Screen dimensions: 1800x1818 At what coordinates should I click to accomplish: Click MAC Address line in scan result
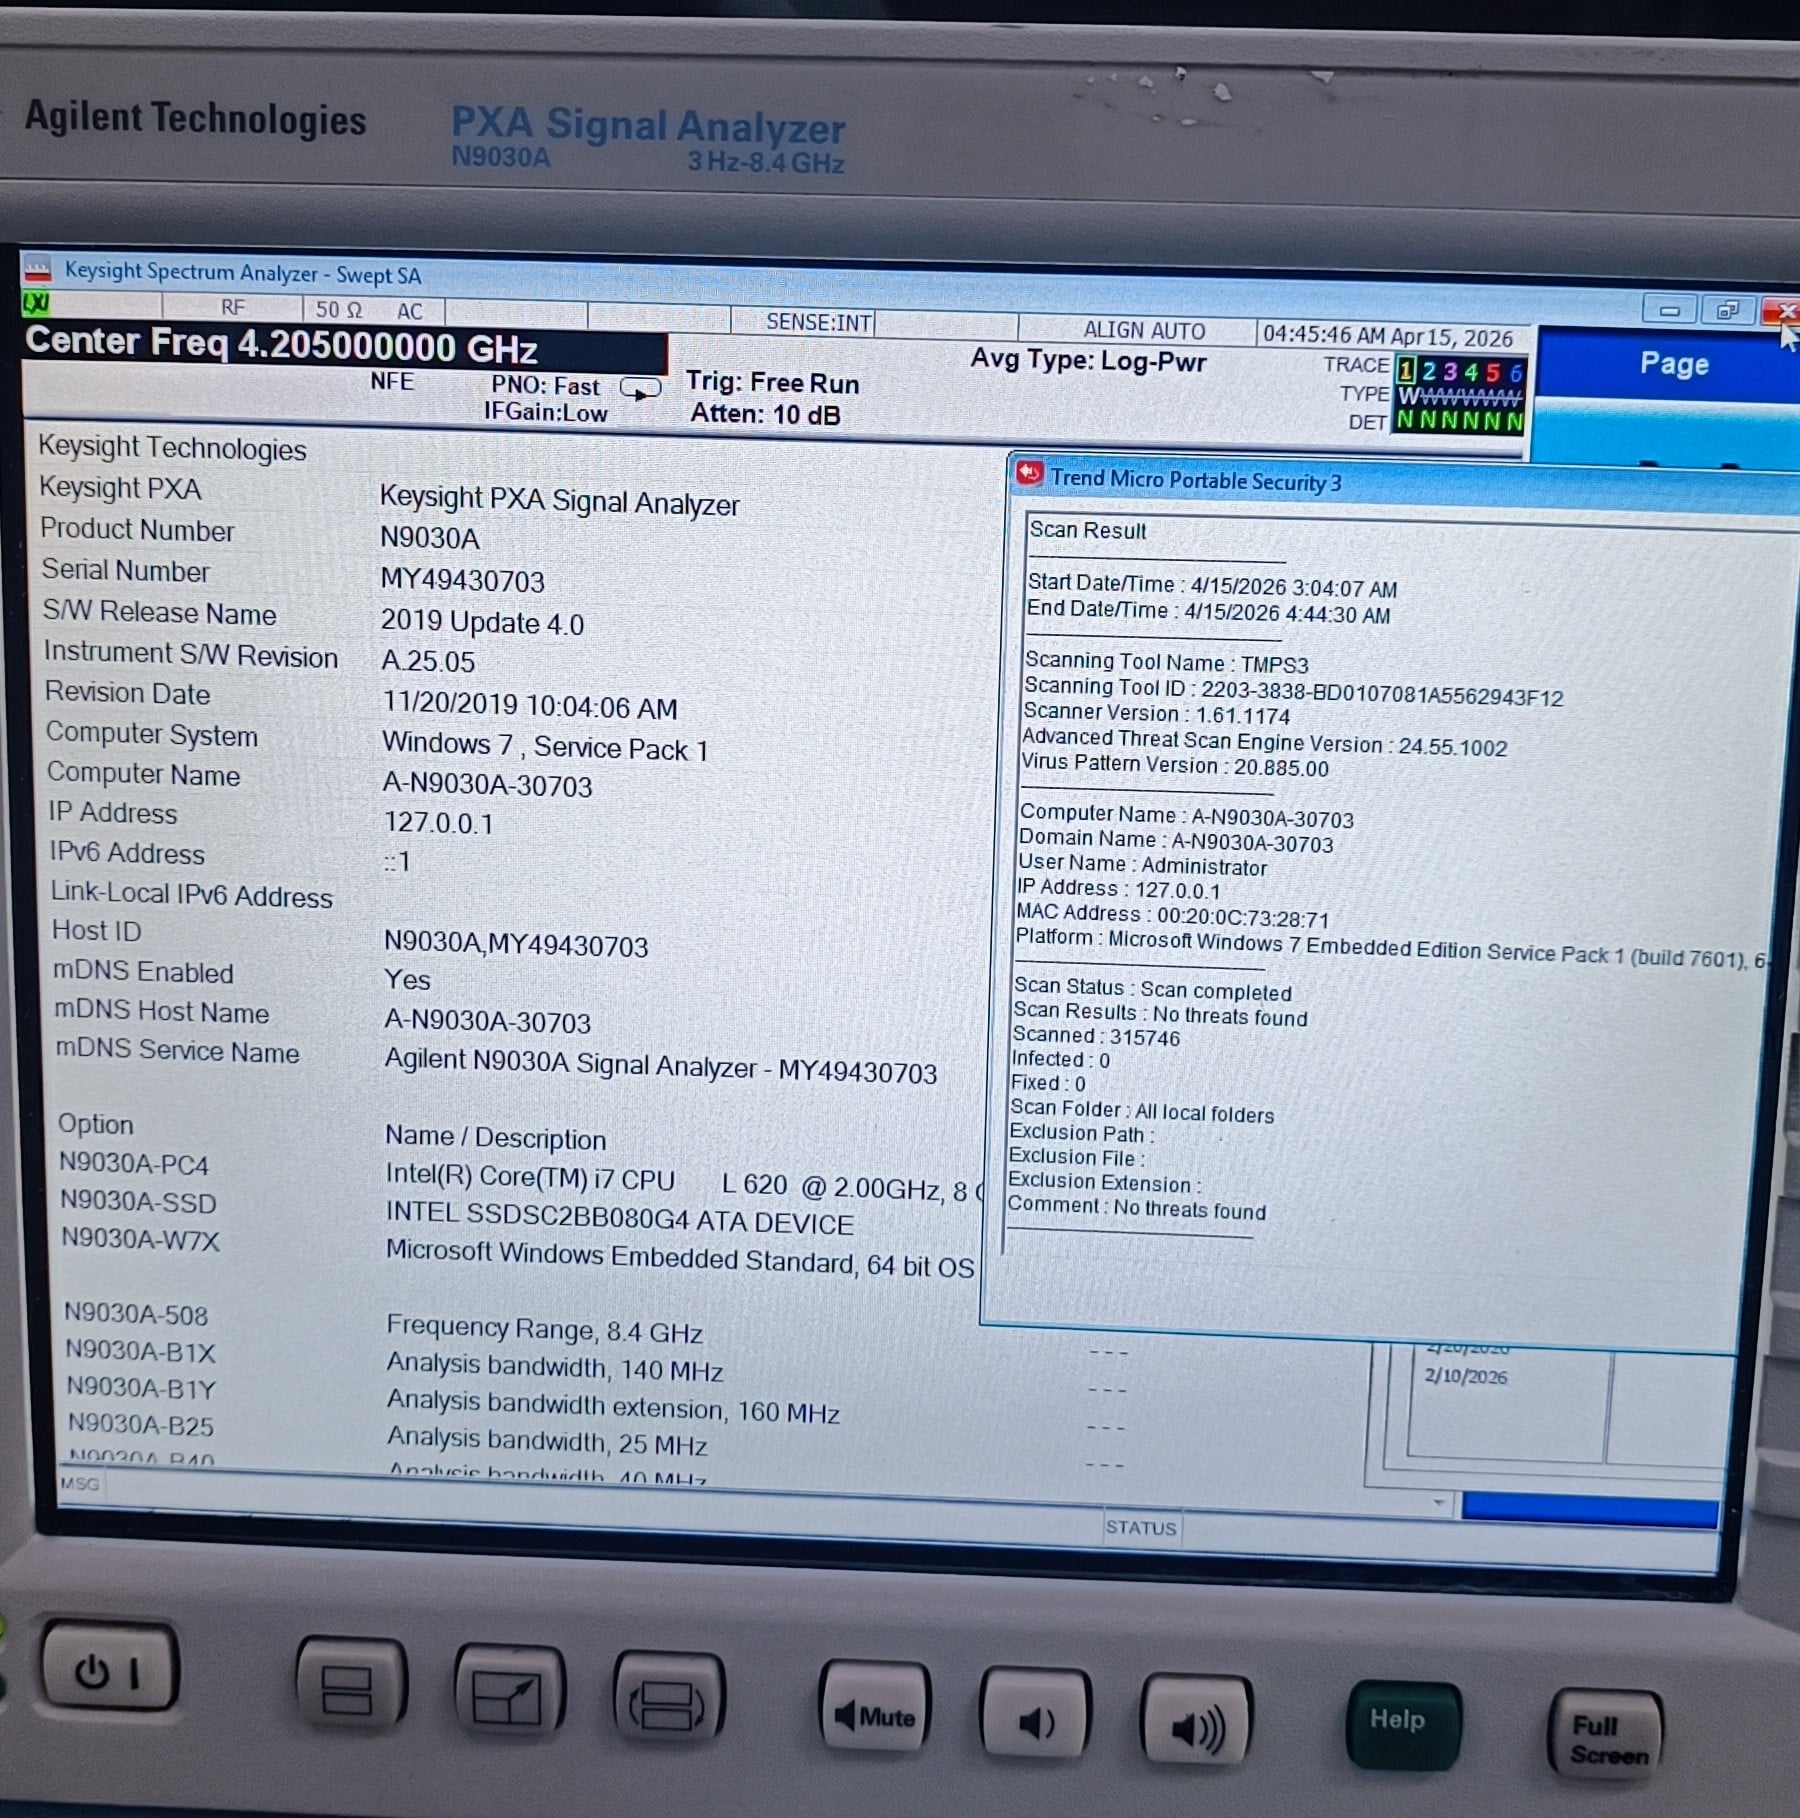click(x=1172, y=915)
